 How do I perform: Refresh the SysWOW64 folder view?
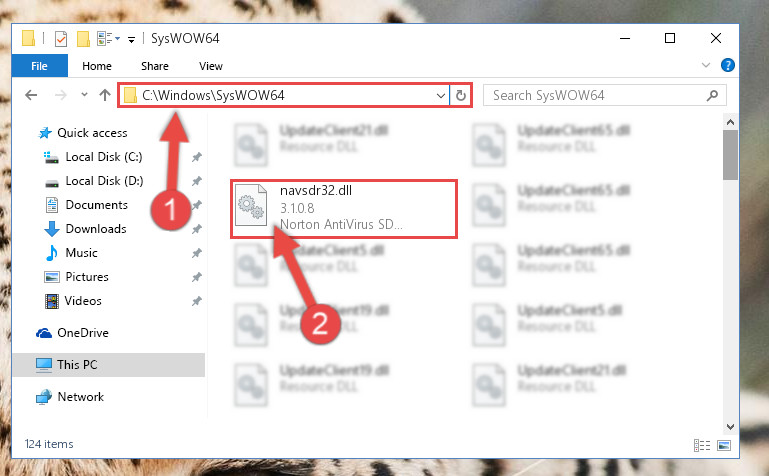(461, 95)
